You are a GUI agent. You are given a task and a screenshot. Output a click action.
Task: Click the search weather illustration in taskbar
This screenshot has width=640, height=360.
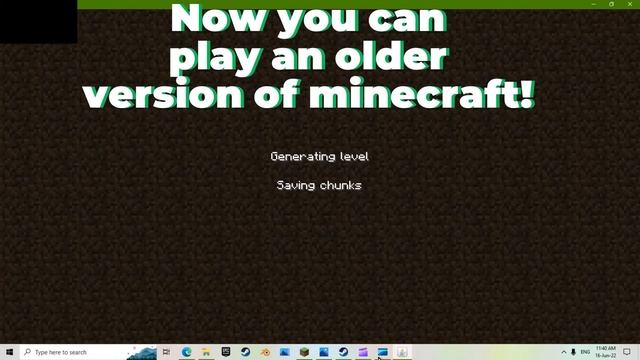click(142, 353)
